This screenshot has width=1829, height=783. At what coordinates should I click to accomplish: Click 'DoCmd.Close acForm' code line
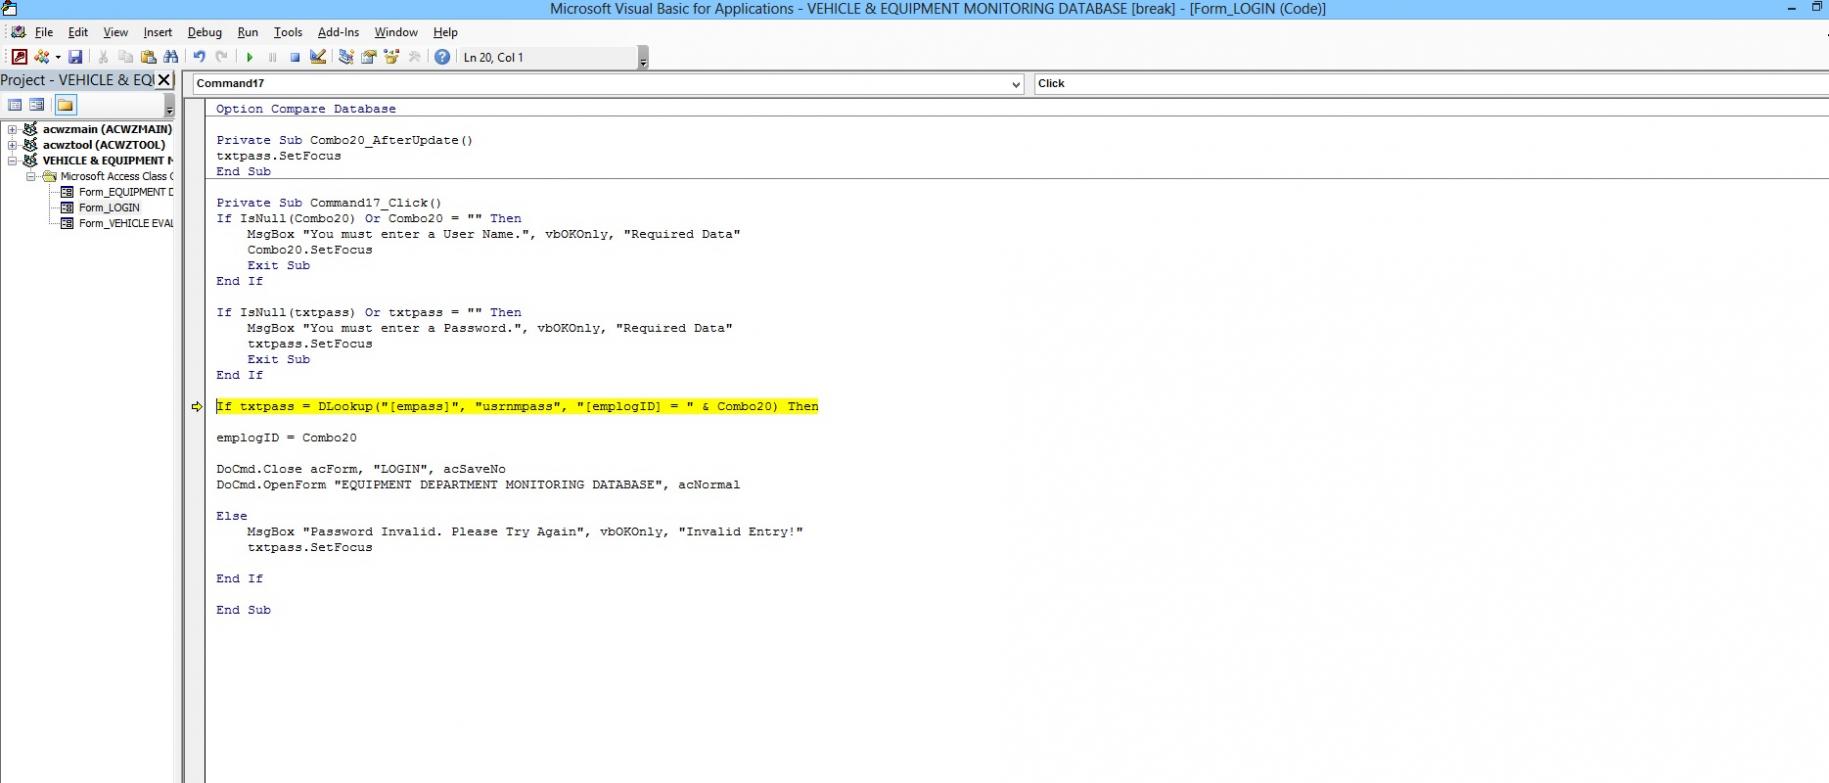(x=361, y=469)
